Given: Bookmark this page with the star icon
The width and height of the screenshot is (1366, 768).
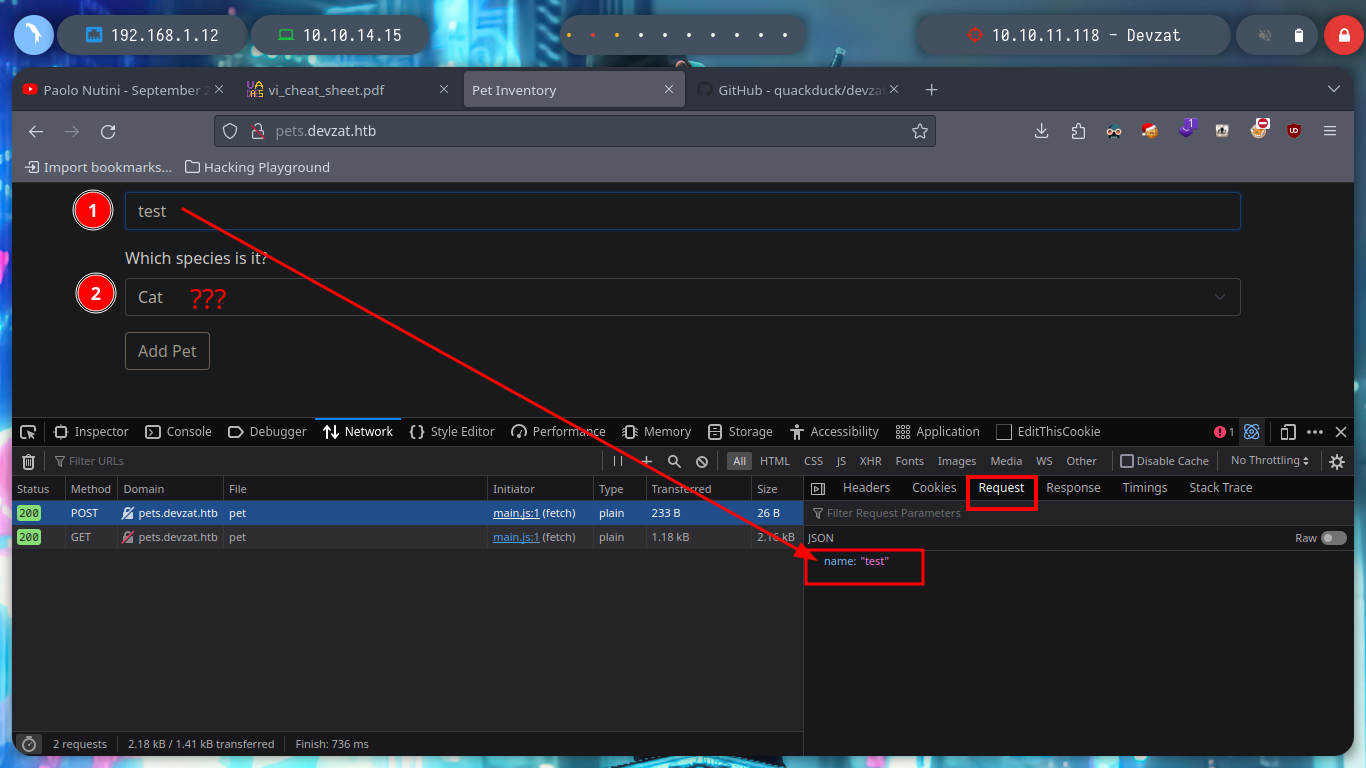Looking at the screenshot, I should 919,131.
